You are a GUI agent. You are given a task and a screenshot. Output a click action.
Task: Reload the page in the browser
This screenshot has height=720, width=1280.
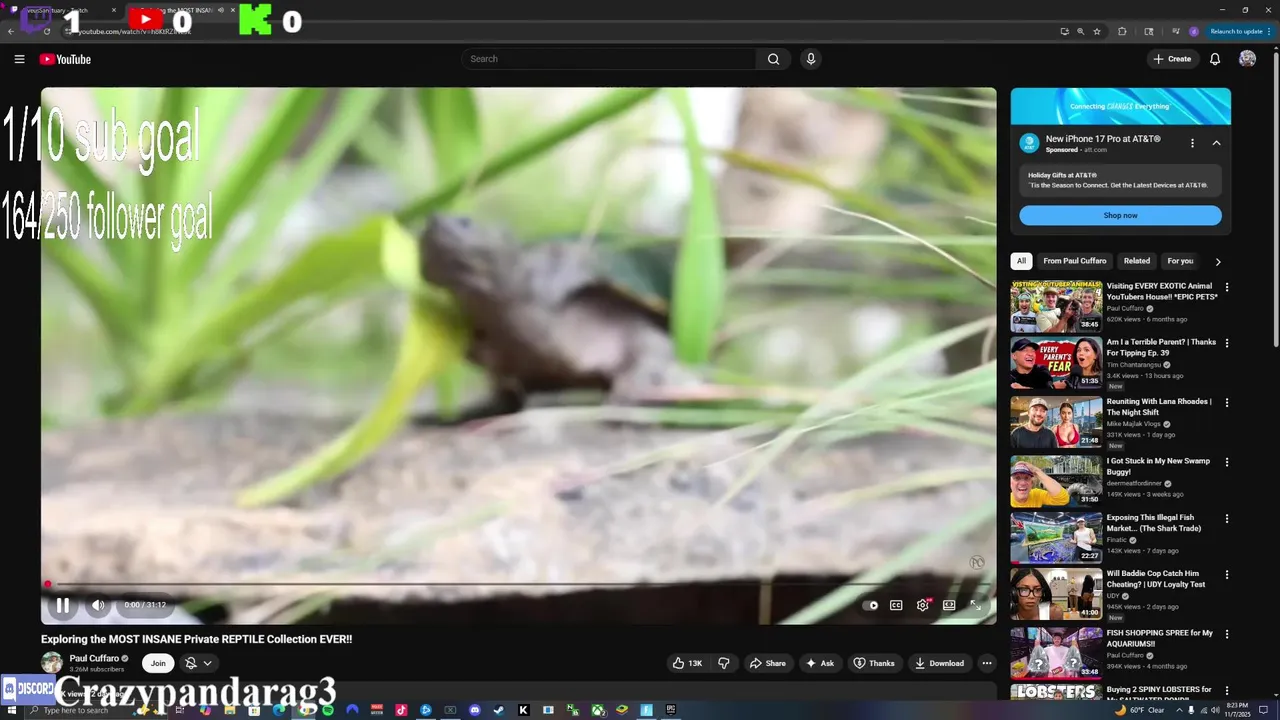[x=47, y=31]
